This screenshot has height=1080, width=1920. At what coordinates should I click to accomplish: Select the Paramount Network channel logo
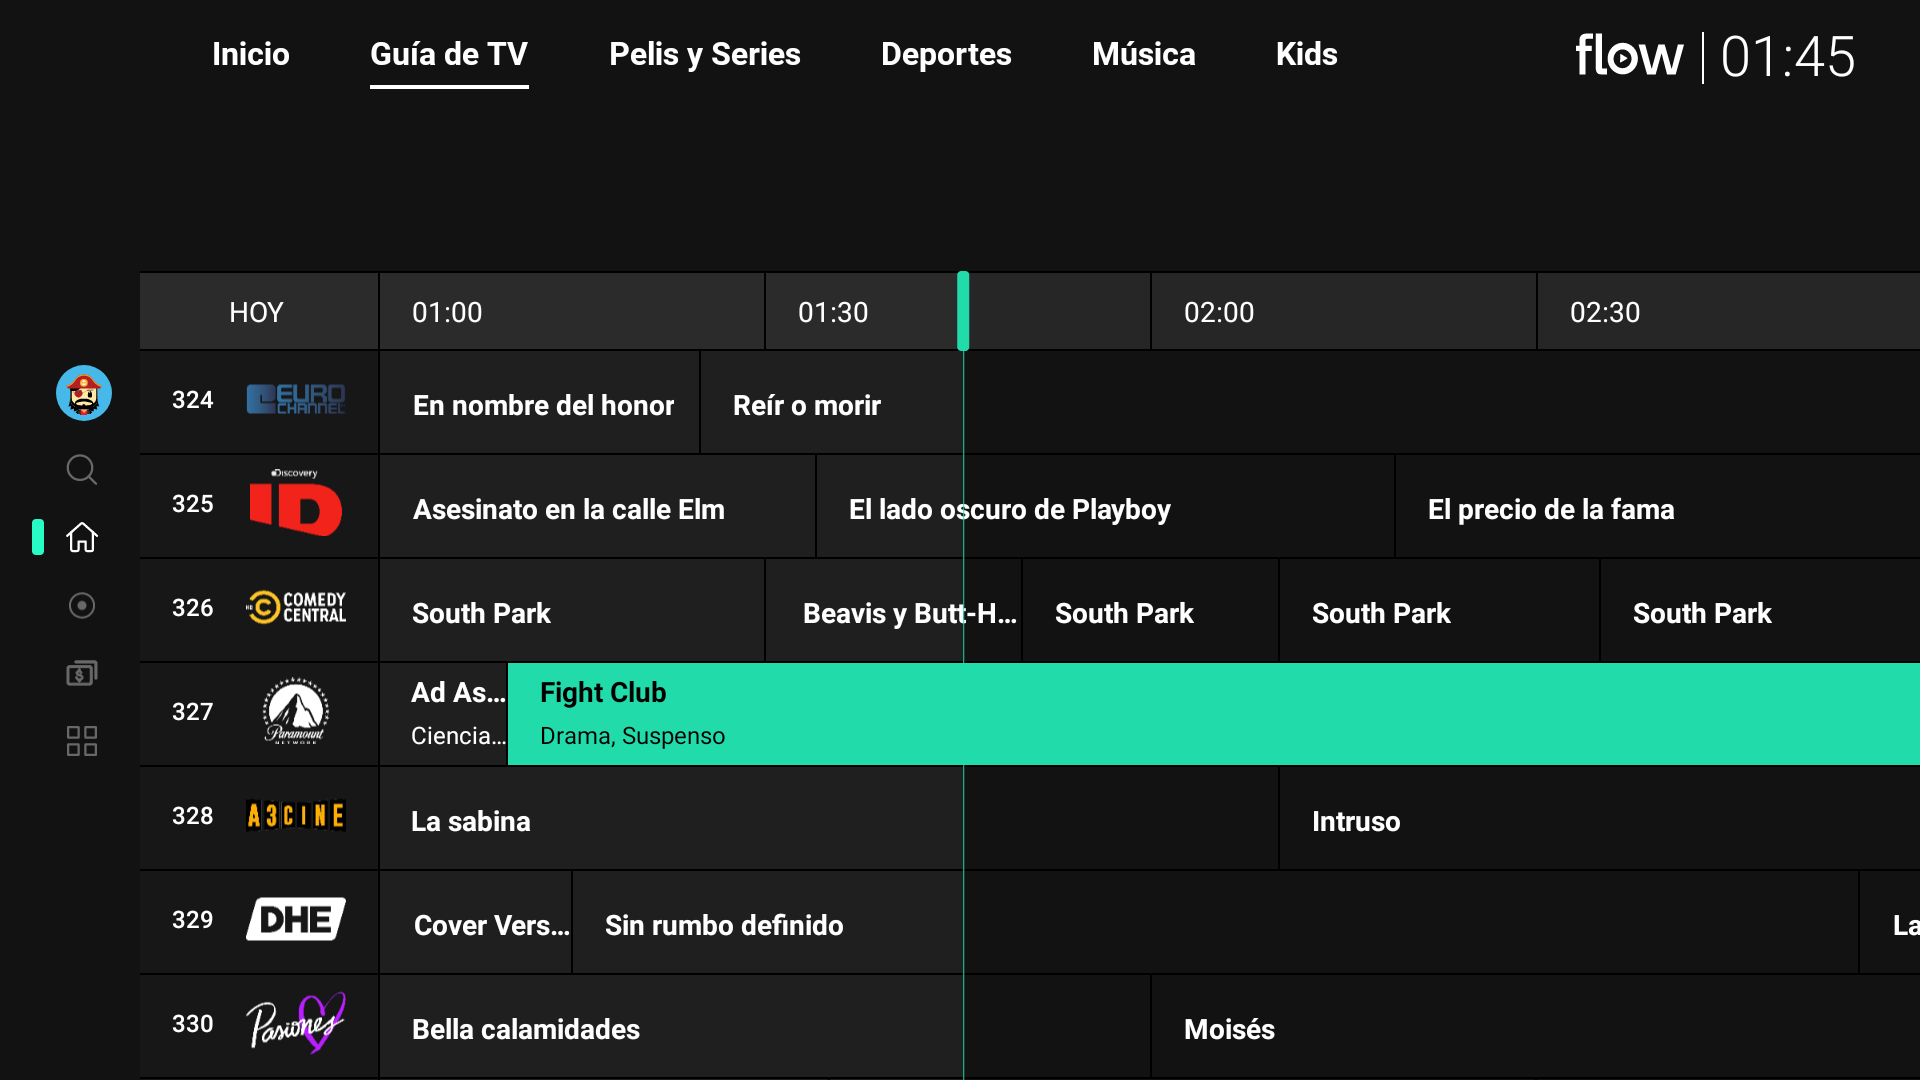tap(296, 711)
